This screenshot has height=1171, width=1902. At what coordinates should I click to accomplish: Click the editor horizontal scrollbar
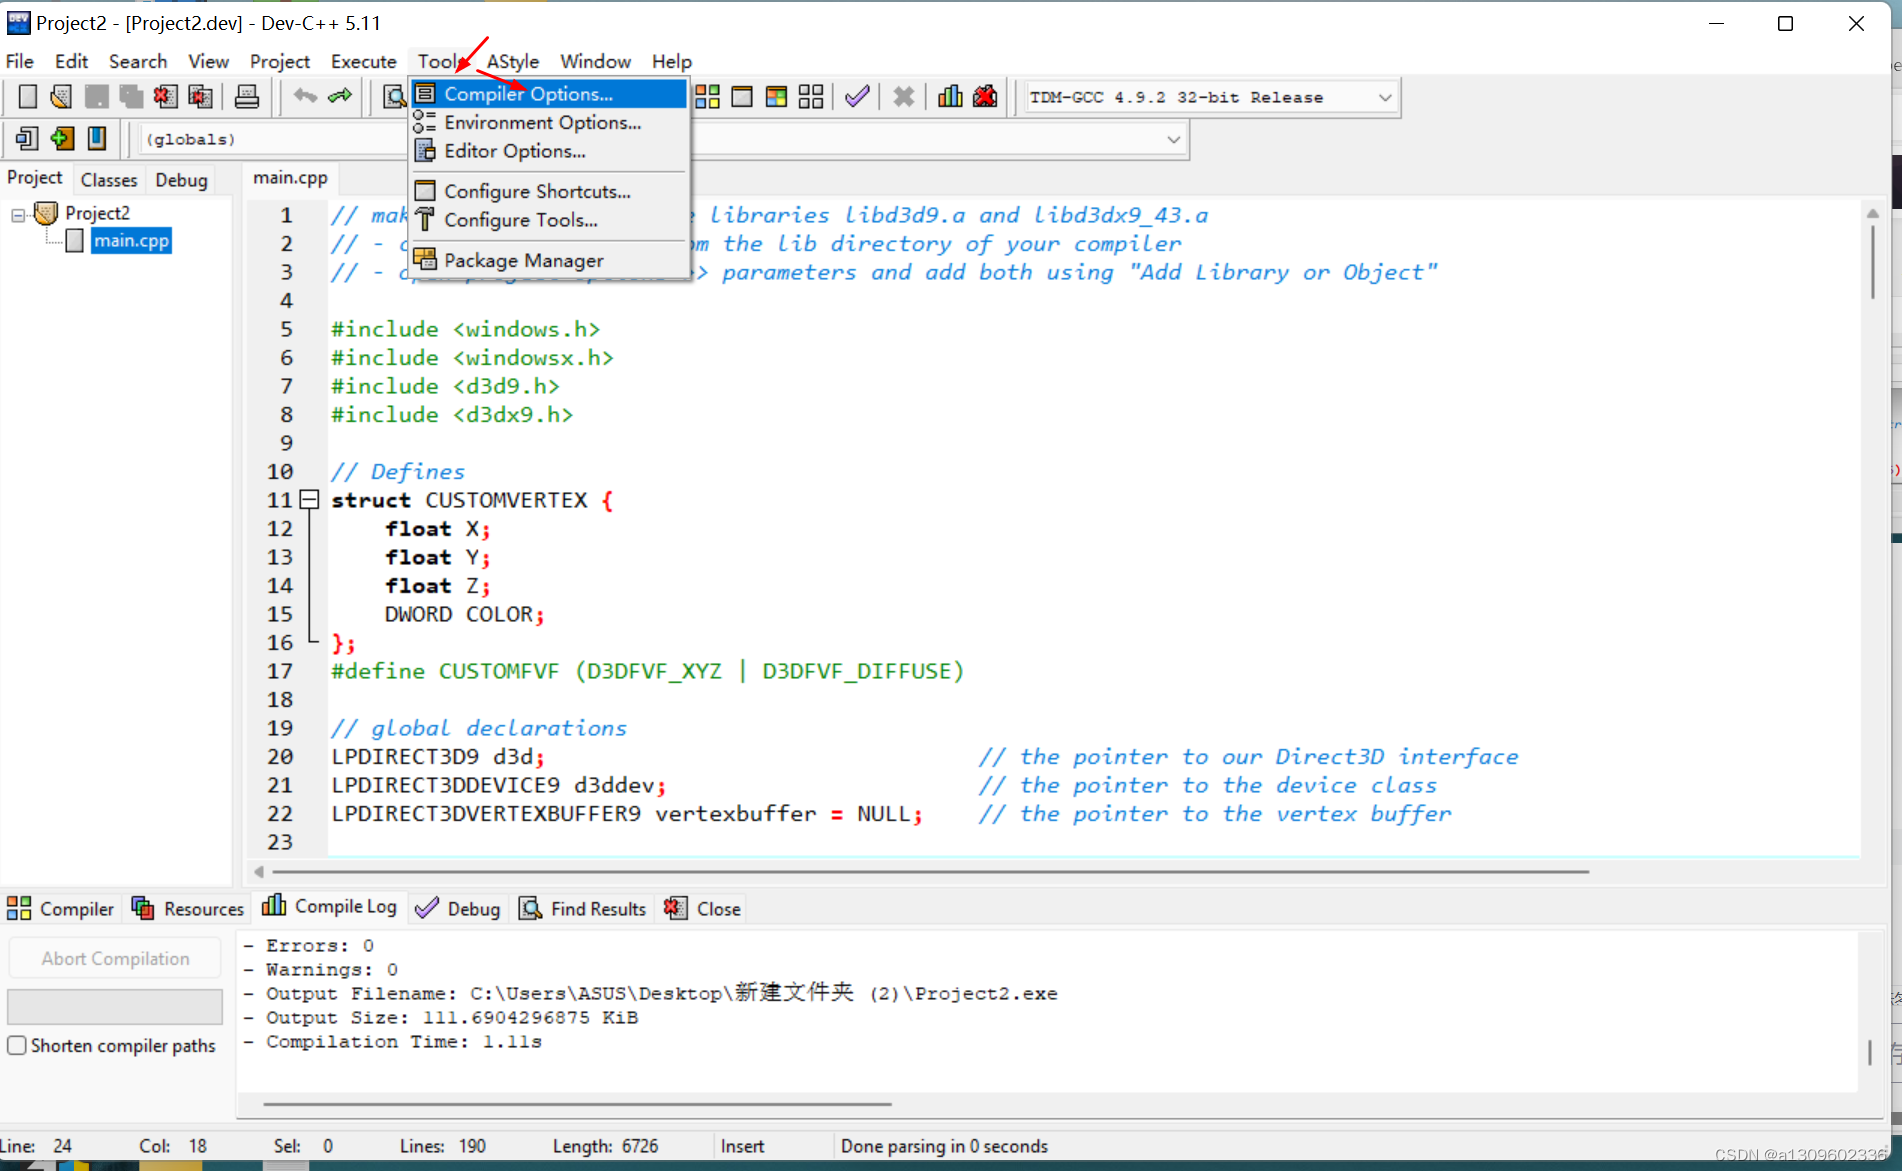click(x=929, y=871)
